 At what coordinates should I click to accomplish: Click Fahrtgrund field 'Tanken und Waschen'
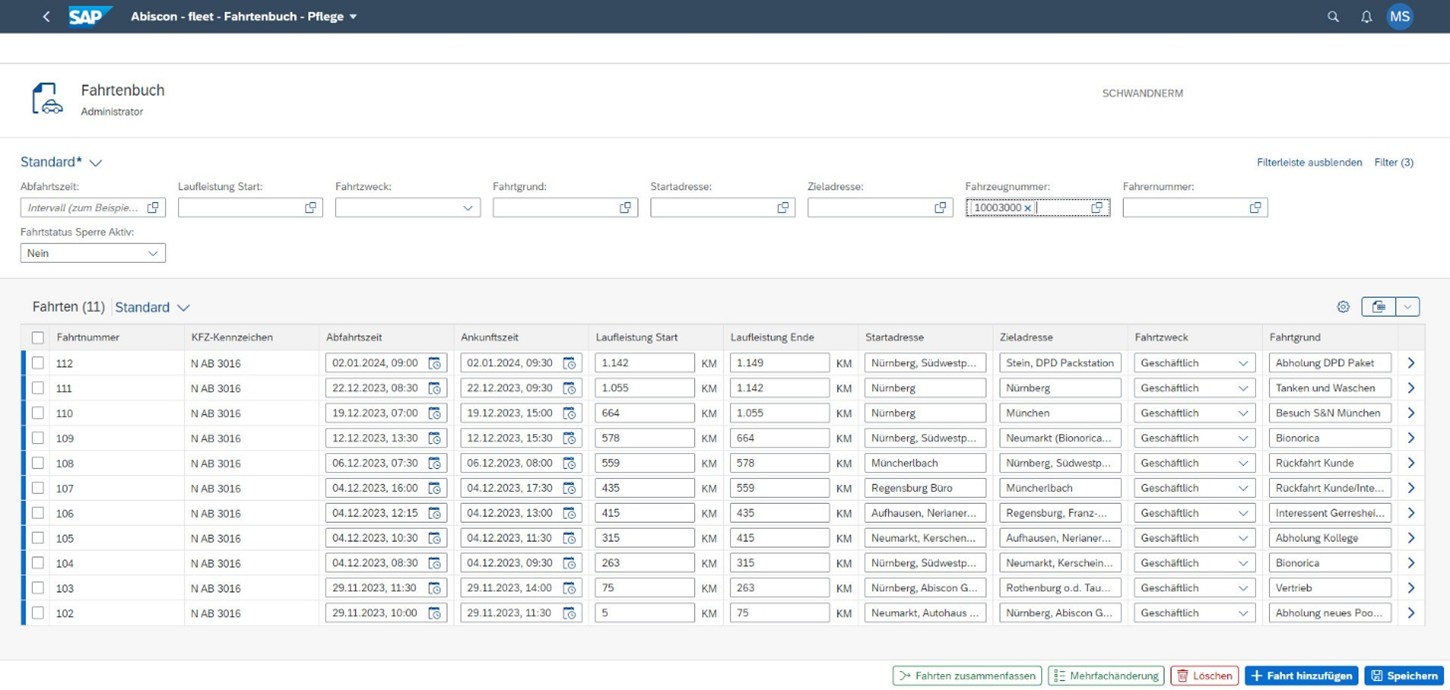[1330, 388]
